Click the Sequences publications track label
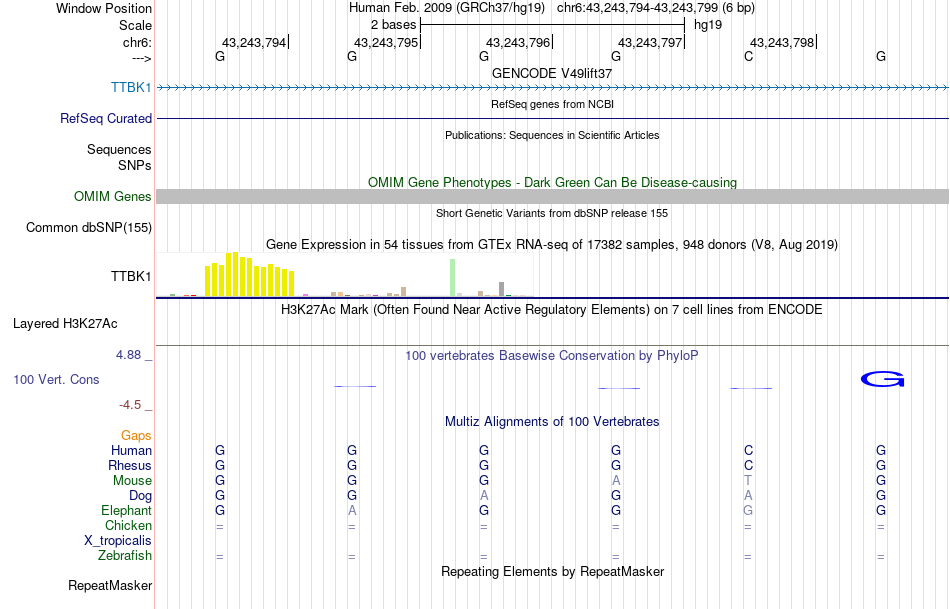This screenshot has height=609, width=950. [x=119, y=149]
